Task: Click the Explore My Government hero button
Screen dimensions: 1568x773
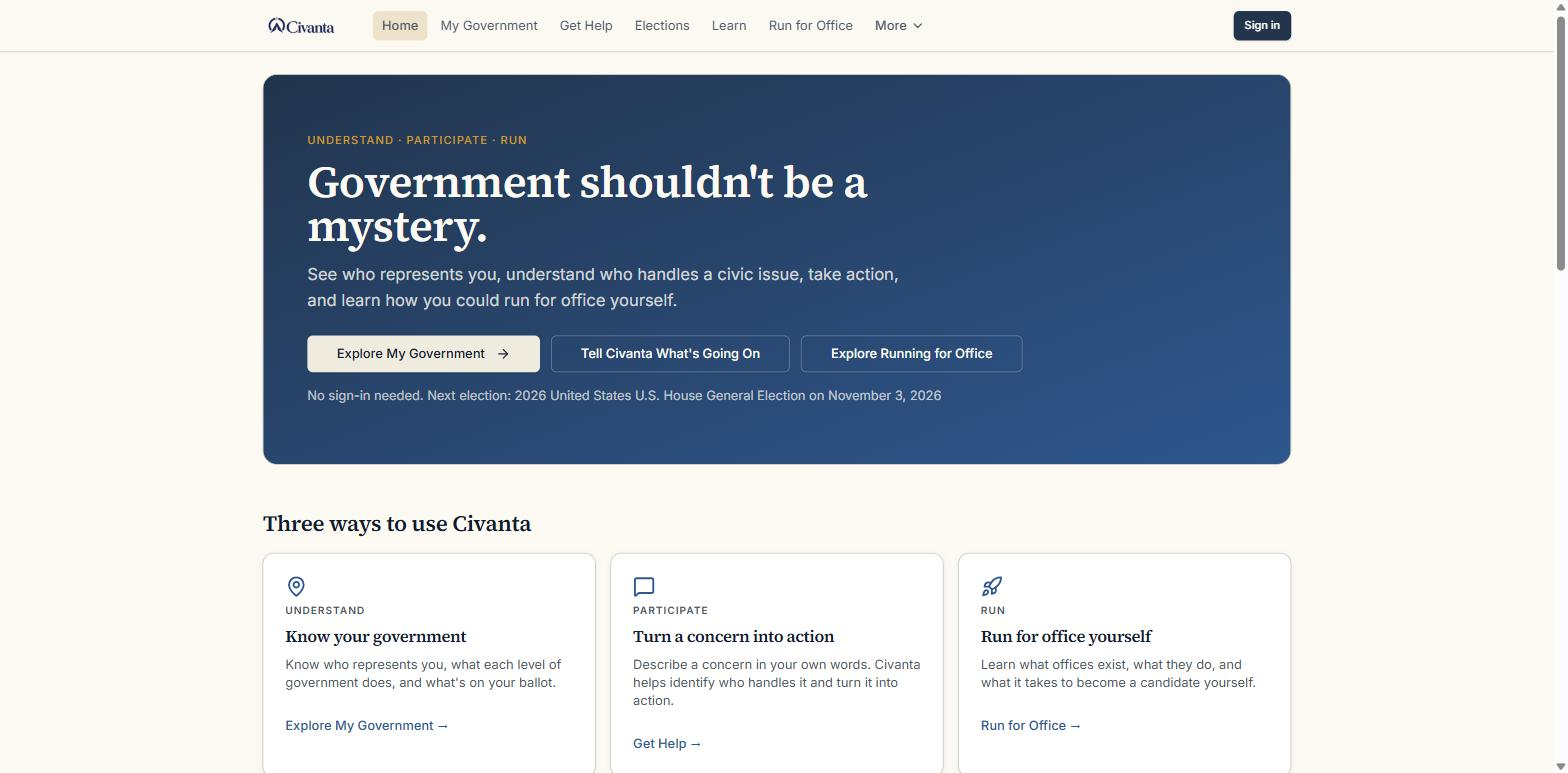Action: click(423, 354)
